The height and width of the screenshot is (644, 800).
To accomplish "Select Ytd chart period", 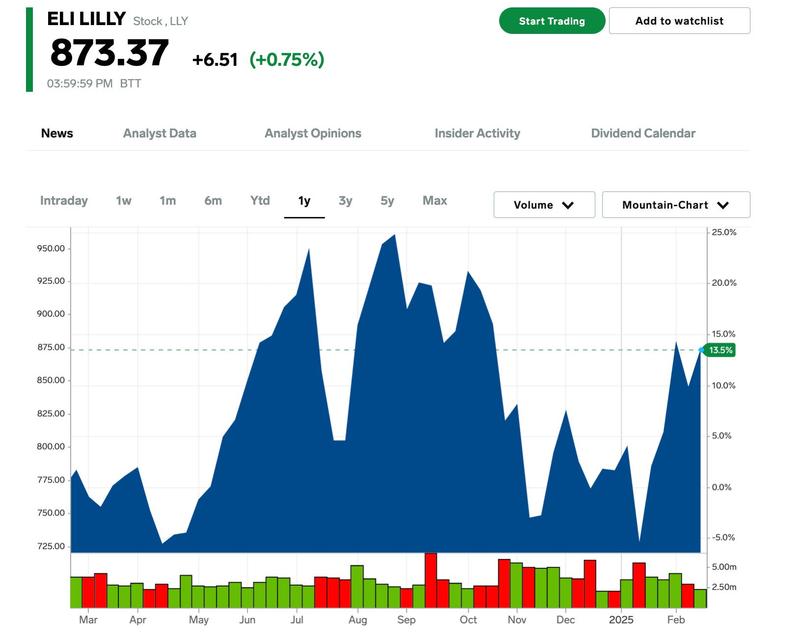I will click(260, 201).
